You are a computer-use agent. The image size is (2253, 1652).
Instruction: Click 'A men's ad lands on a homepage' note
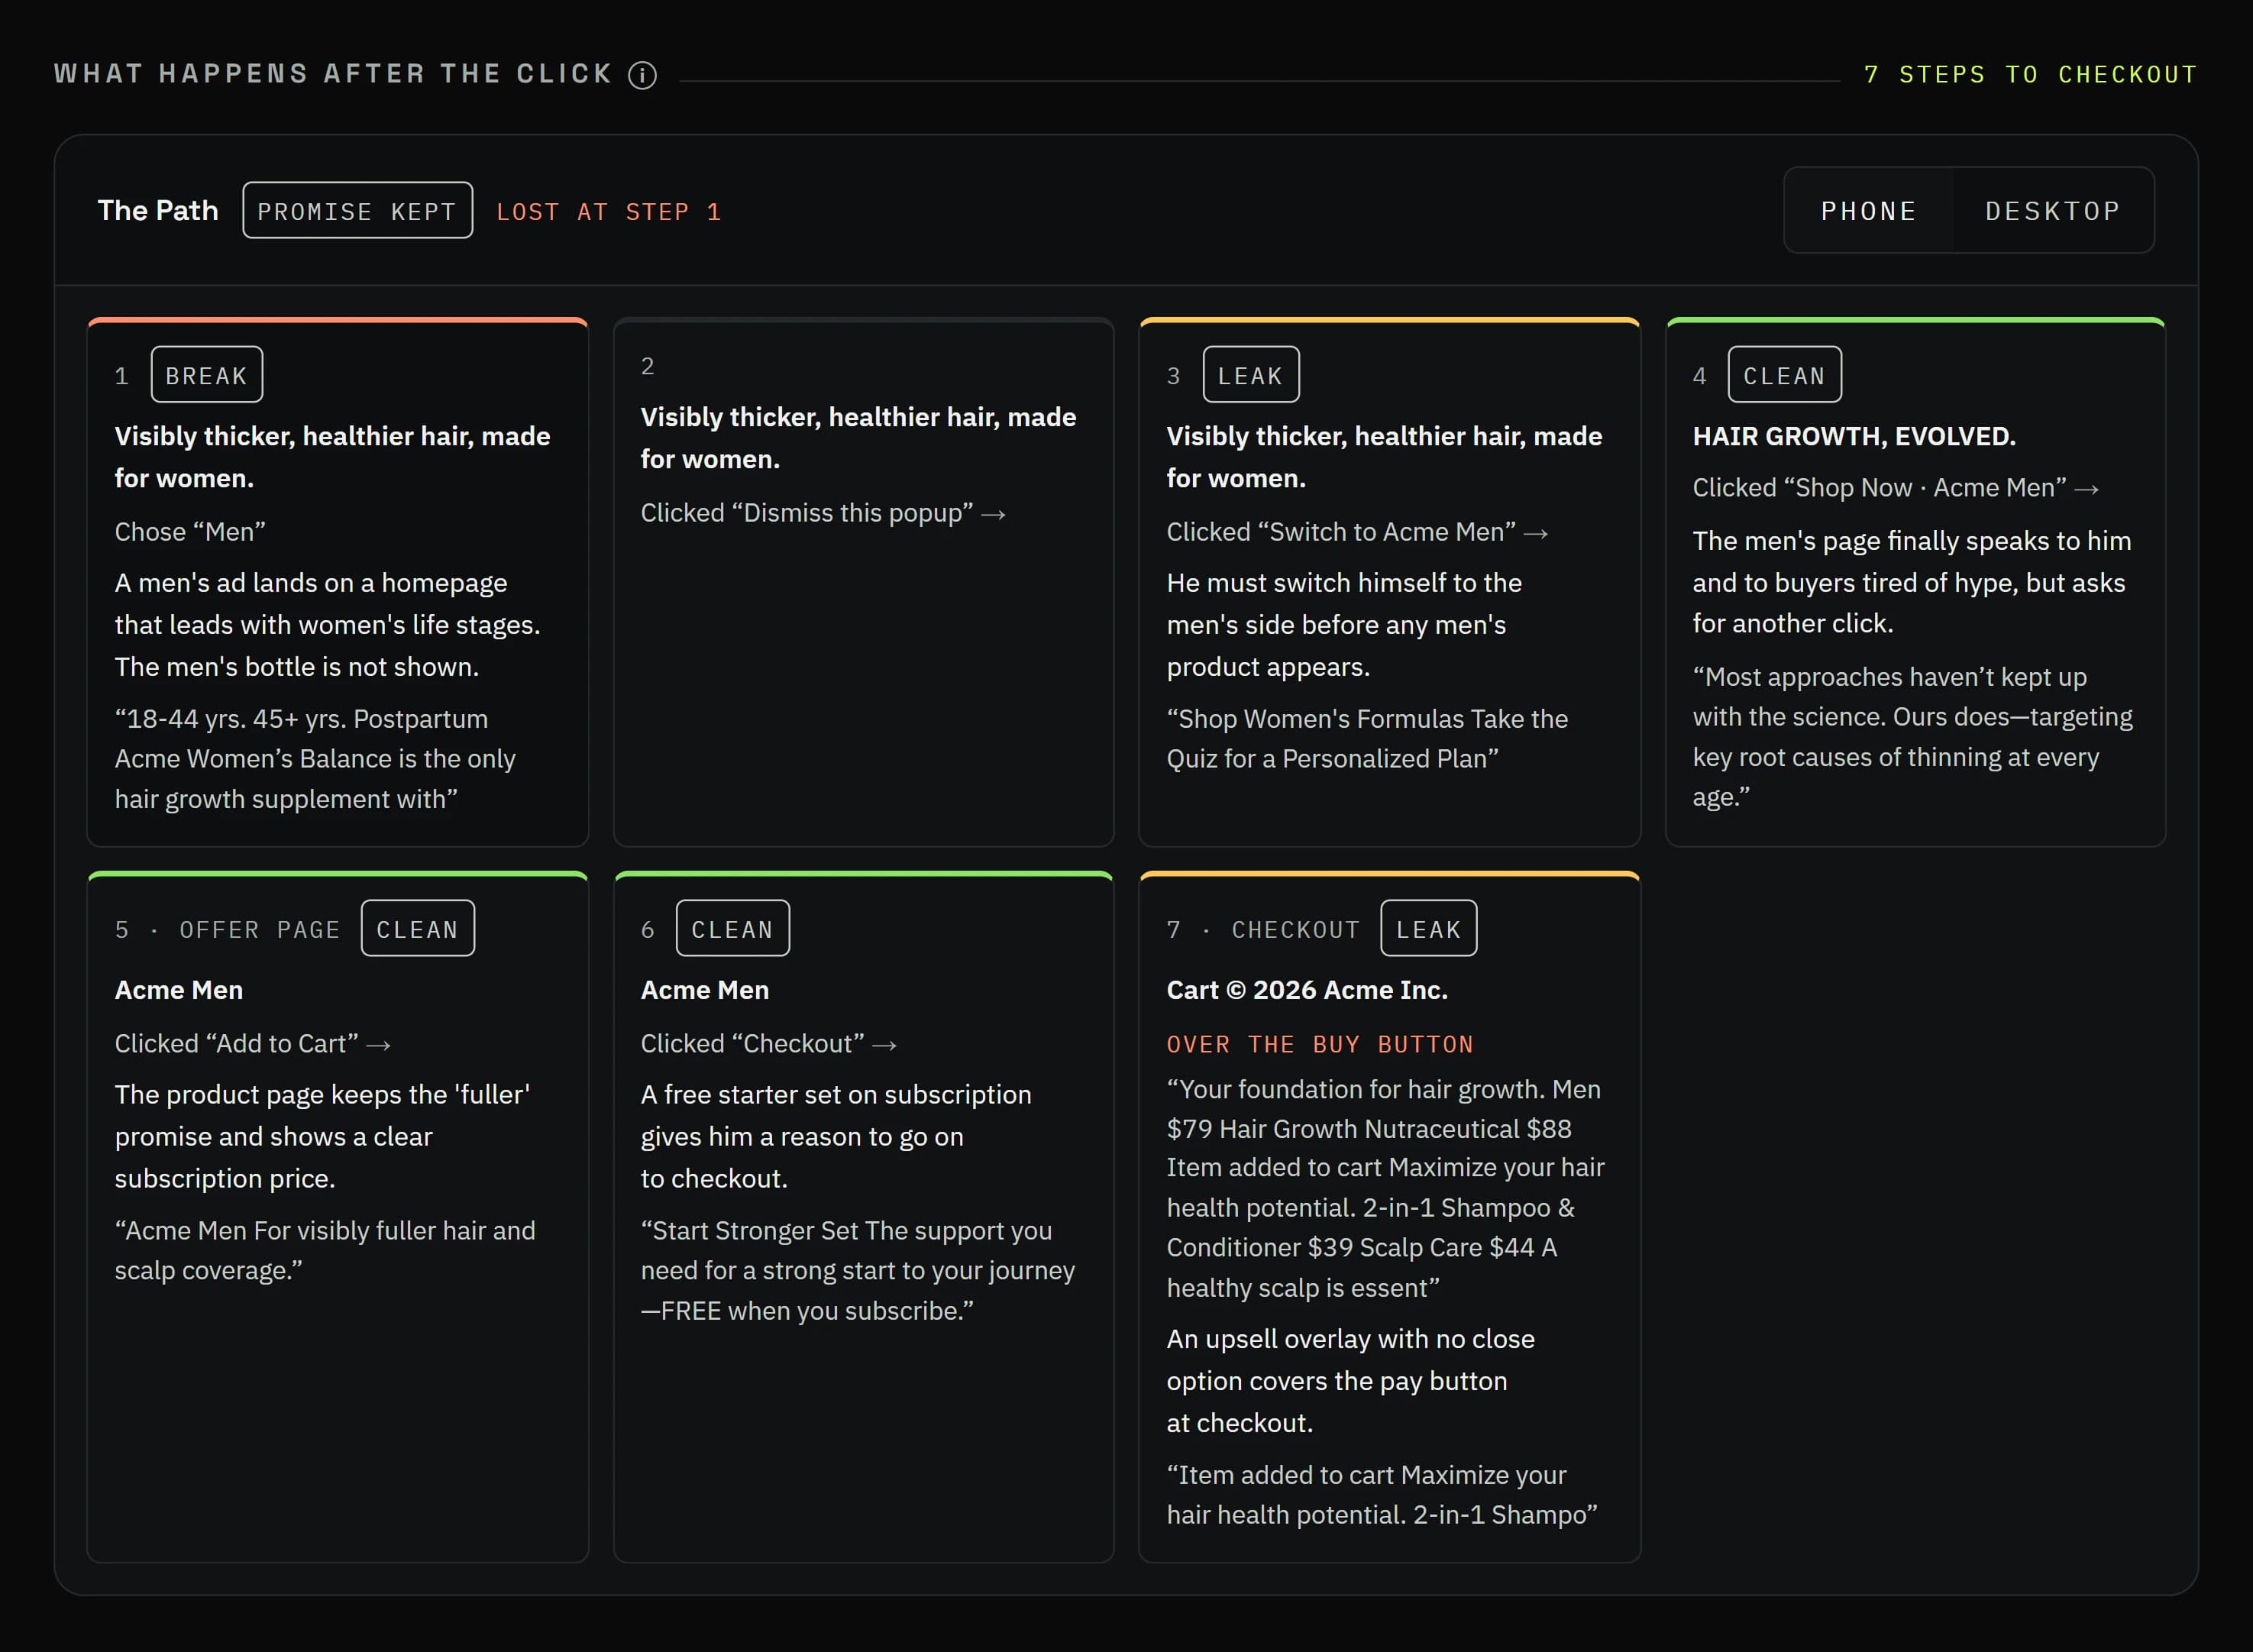(327, 625)
